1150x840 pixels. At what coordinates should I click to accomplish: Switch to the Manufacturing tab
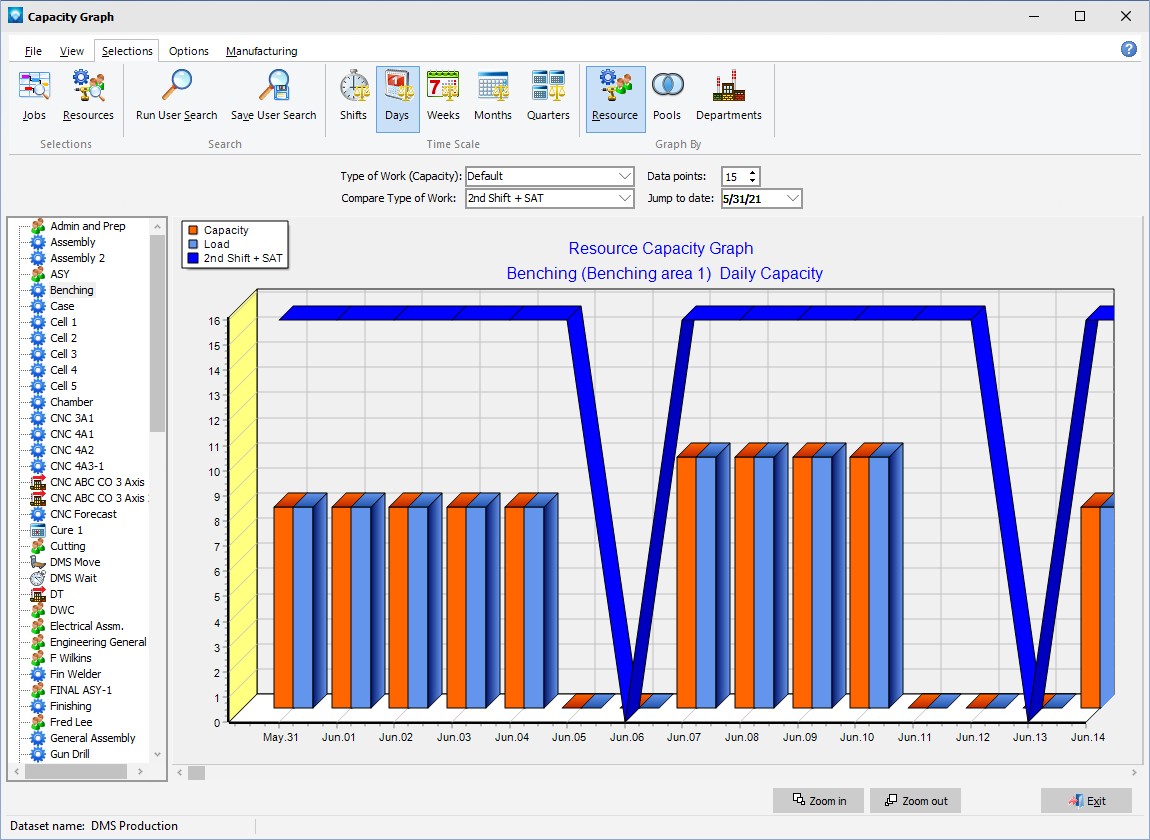pyautogui.click(x=261, y=51)
